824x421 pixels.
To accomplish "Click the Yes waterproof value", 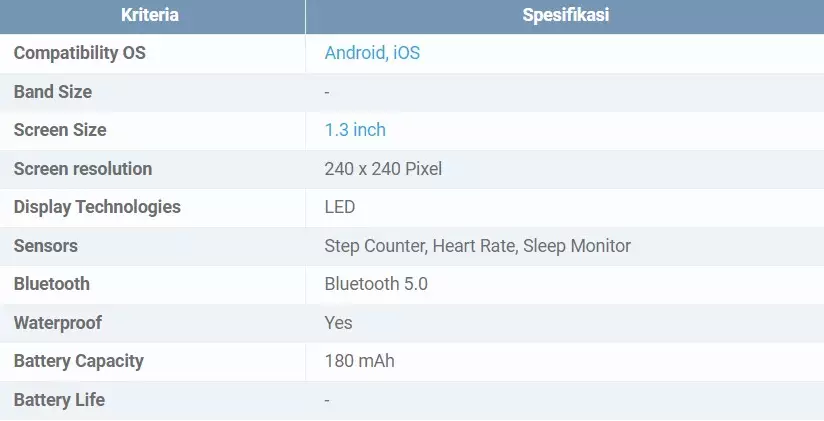I will [339, 323].
